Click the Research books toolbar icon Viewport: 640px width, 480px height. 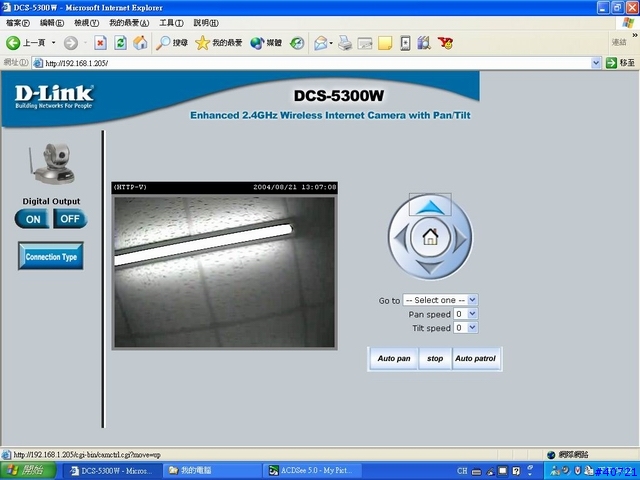[x=424, y=43]
